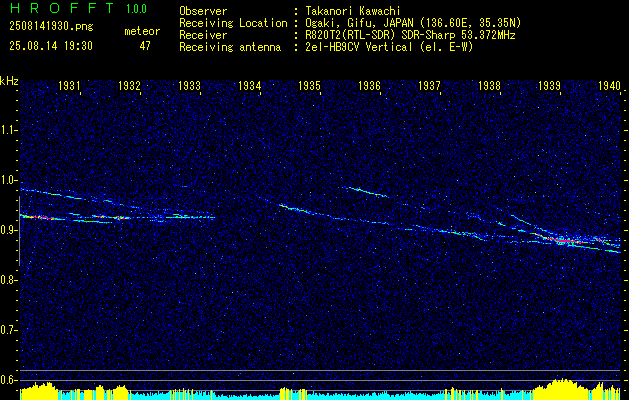Viewport: 629px width, 400px height.
Task: Click the 1940 time marker
Action: click(x=609, y=85)
